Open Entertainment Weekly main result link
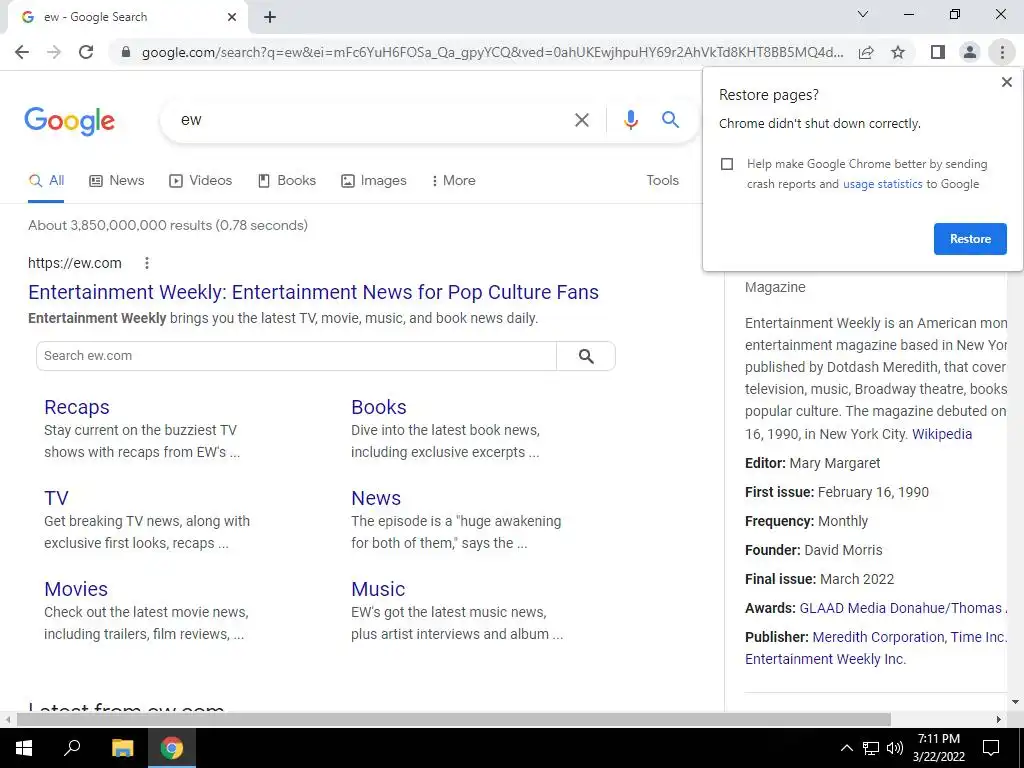 pos(313,292)
